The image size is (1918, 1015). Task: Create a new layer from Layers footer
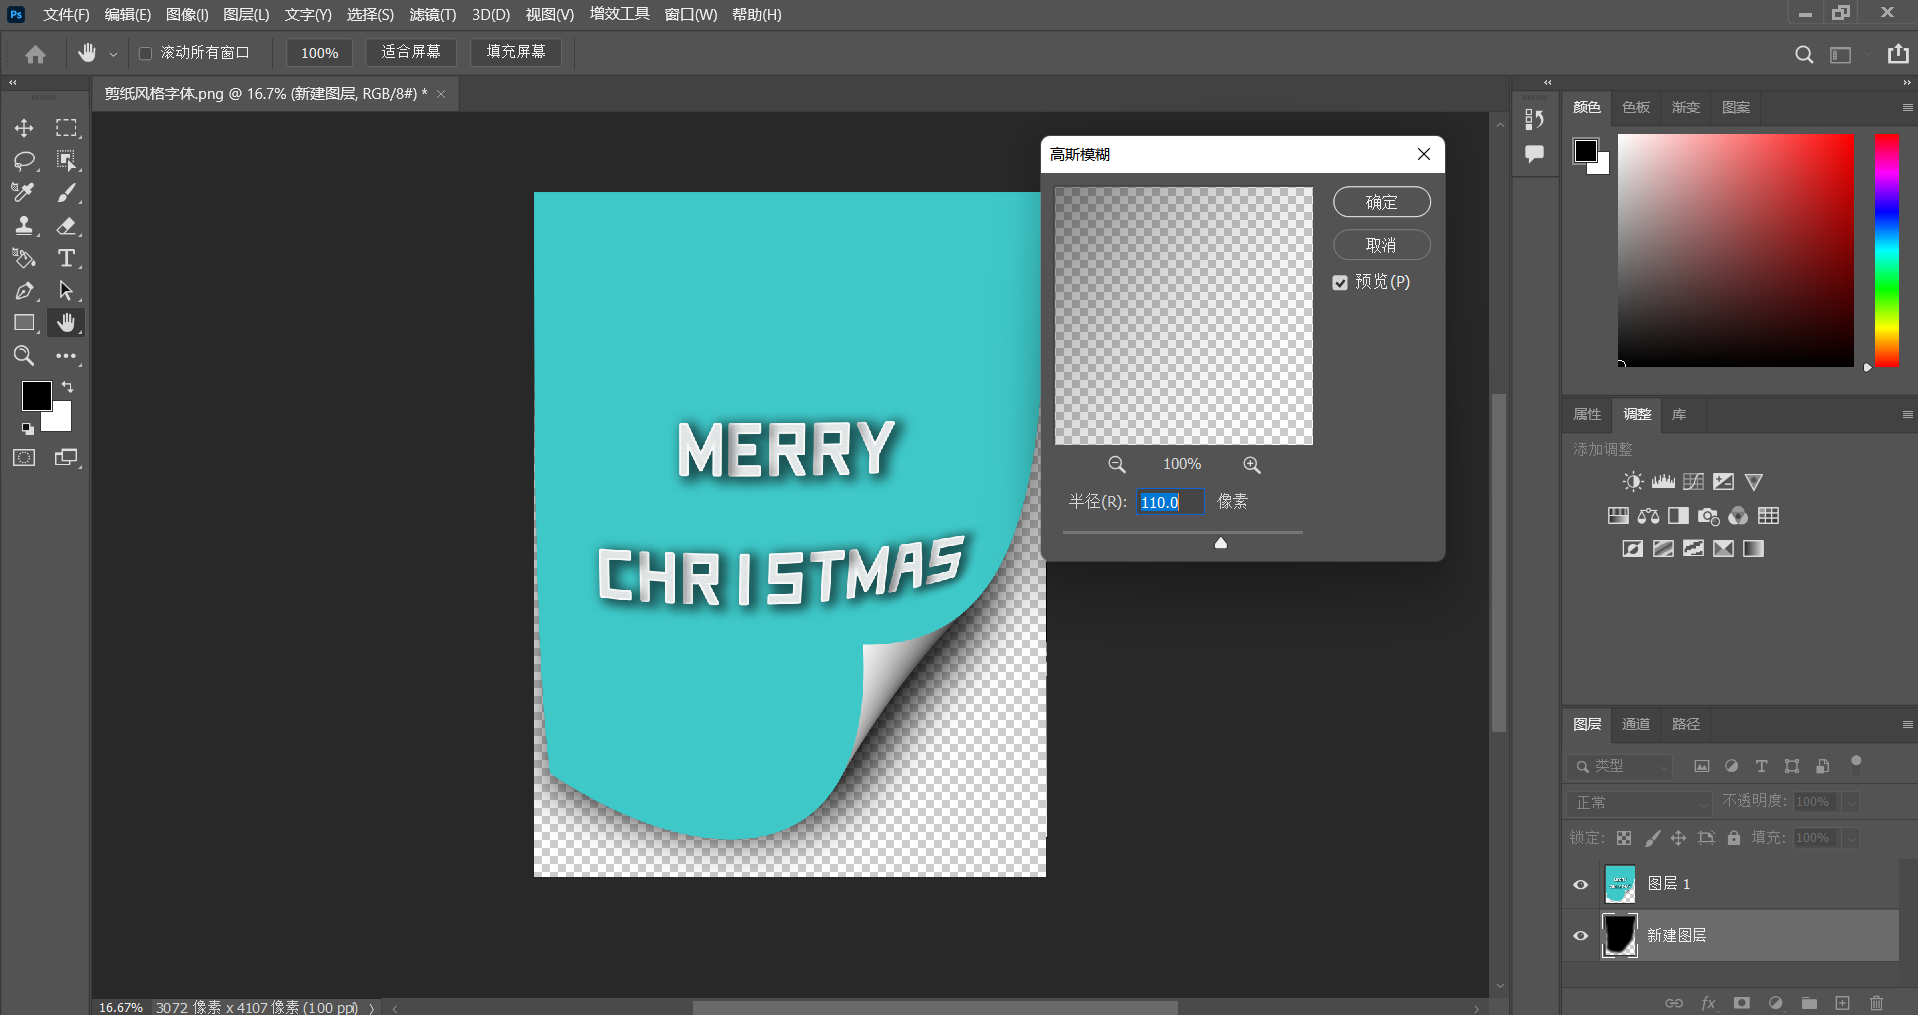click(x=1843, y=1003)
